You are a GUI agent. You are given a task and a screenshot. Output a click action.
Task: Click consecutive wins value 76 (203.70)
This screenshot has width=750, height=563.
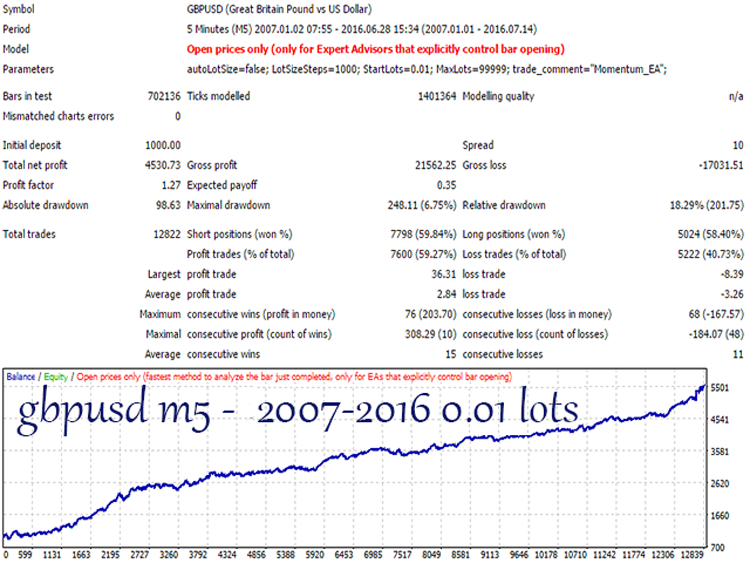tap(430, 315)
